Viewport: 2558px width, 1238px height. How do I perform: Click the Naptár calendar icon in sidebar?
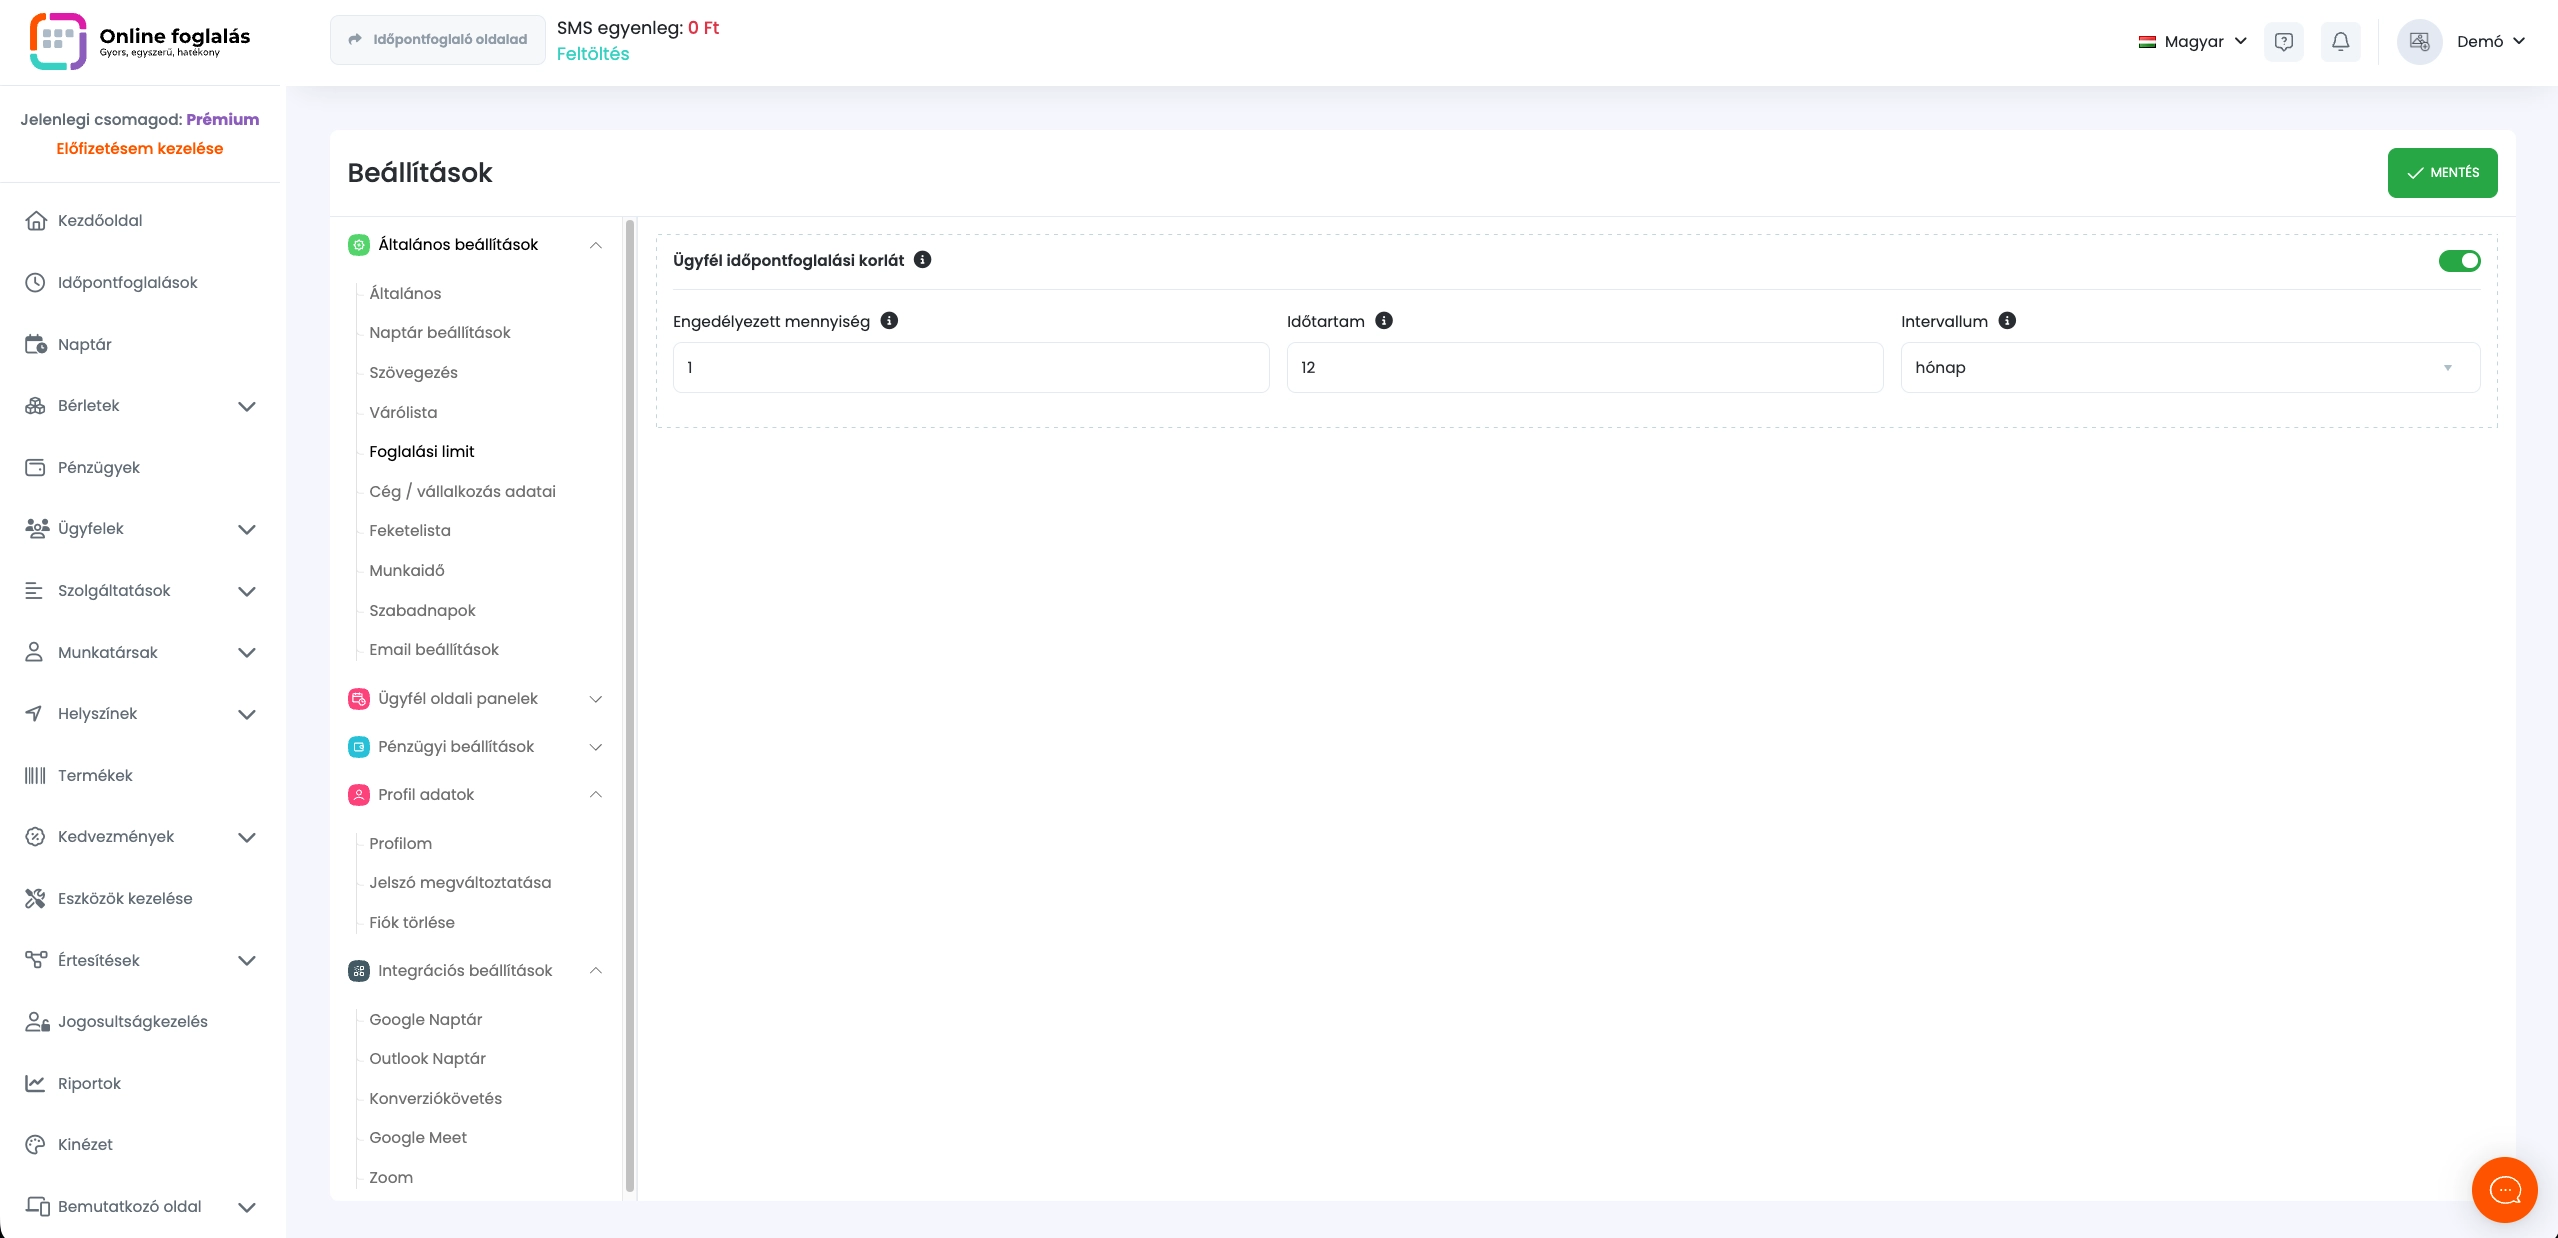pos(36,345)
